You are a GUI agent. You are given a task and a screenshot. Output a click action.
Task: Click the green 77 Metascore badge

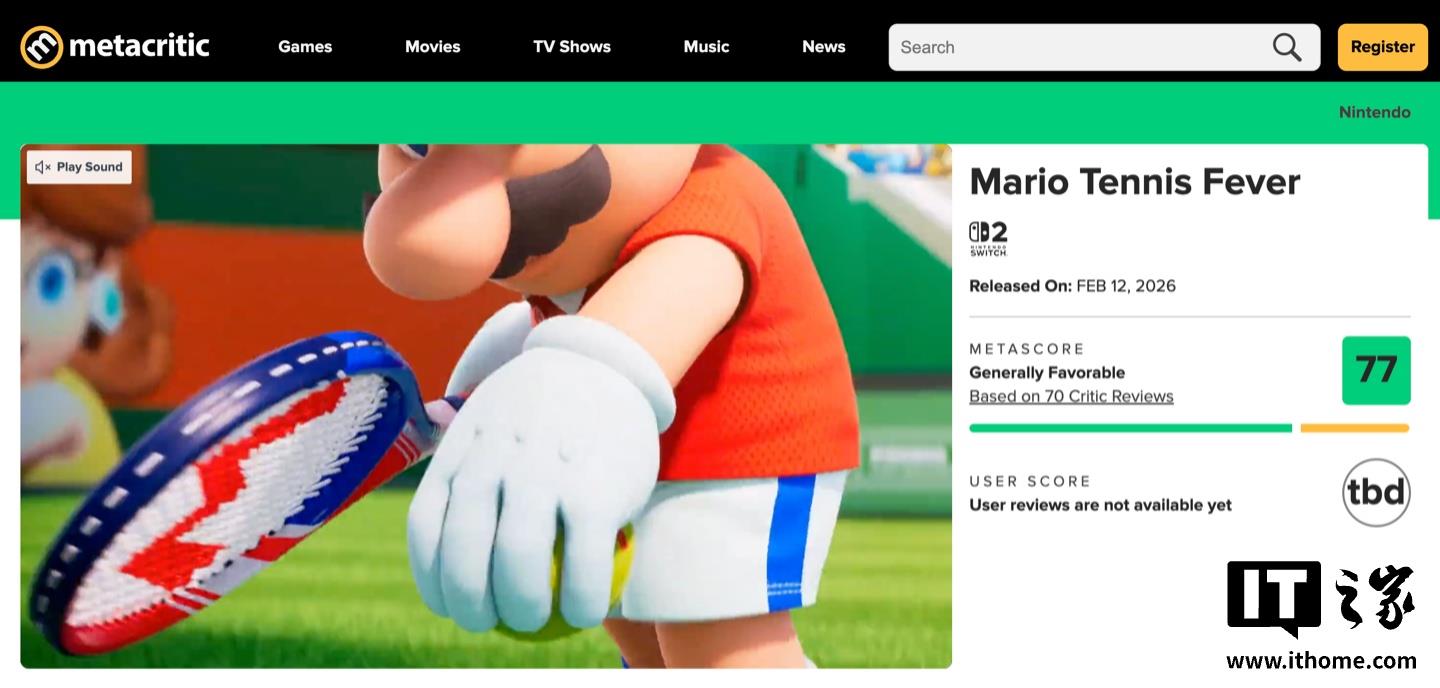[x=1376, y=370]
